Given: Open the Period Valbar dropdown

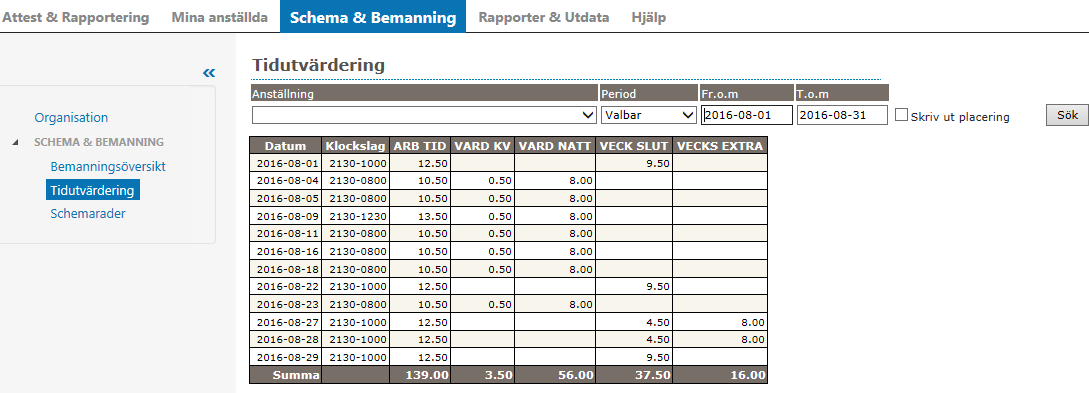Looking at the screenshot, I should [x=649, y=115].
